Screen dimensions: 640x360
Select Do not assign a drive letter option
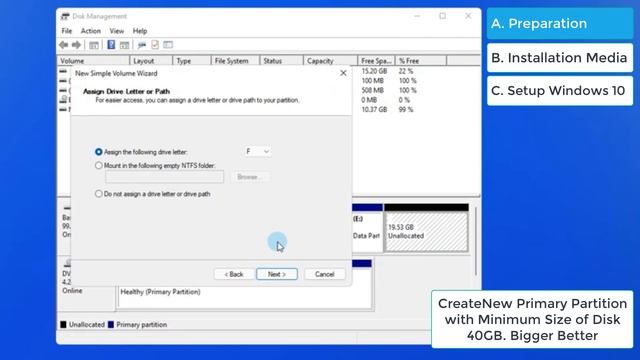point(98,194)
